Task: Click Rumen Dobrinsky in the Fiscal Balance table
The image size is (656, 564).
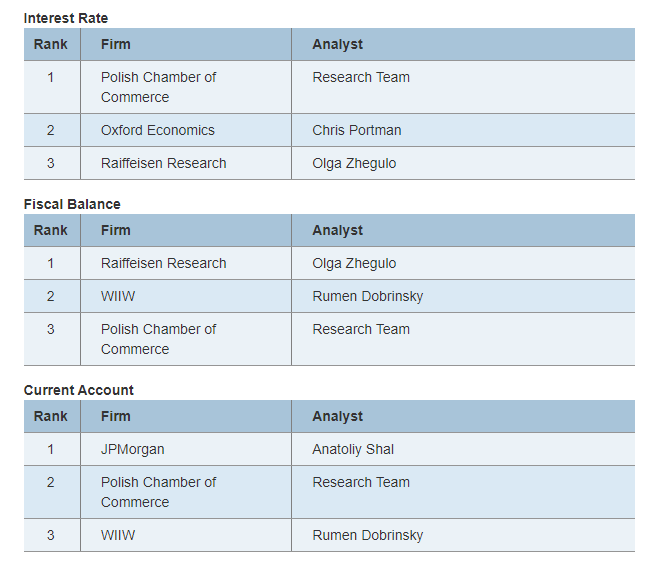Action: click(x=368, y=296)
